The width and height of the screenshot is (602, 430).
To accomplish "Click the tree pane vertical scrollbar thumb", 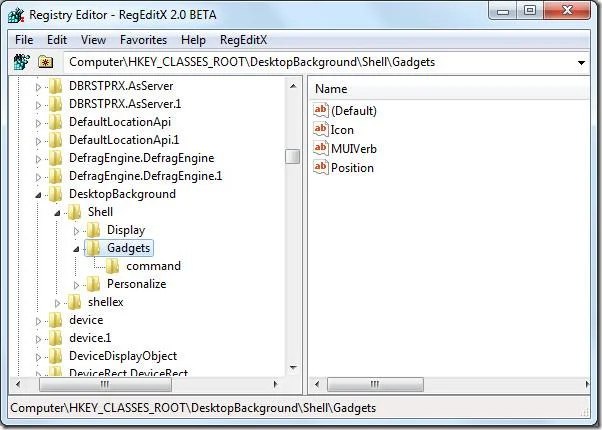I will [x=293, y=156].
